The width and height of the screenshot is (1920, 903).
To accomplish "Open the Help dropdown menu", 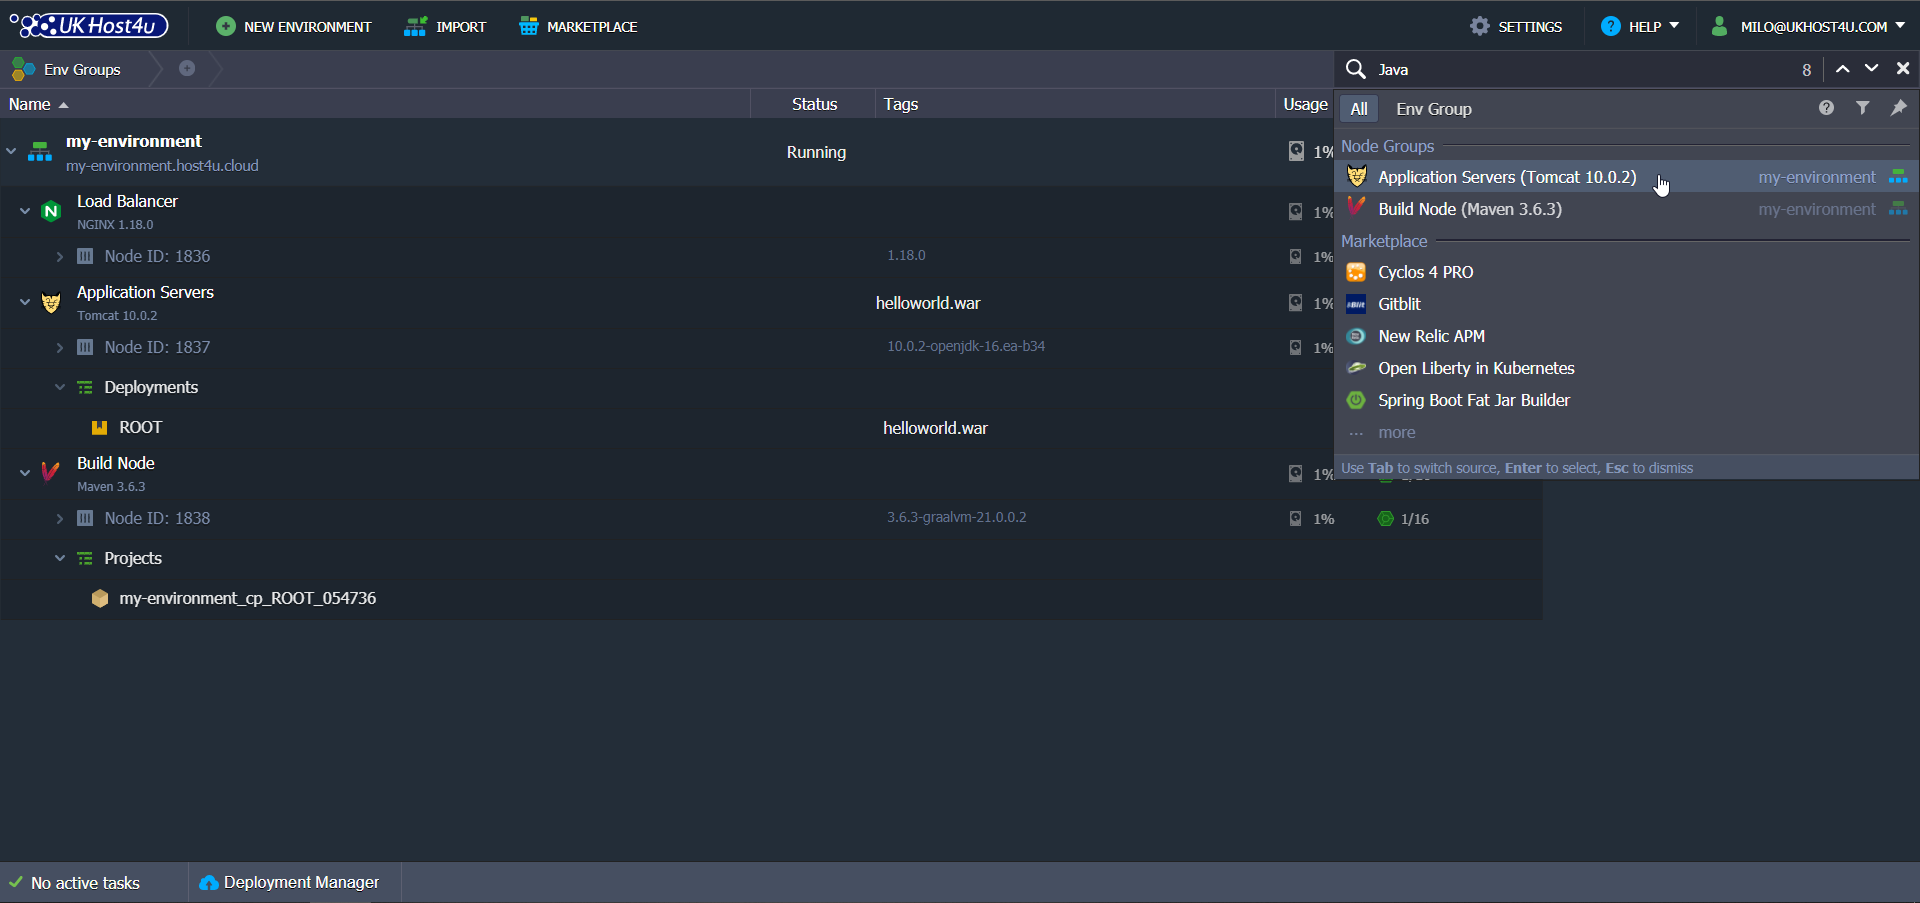I will tap(1640, 27).
